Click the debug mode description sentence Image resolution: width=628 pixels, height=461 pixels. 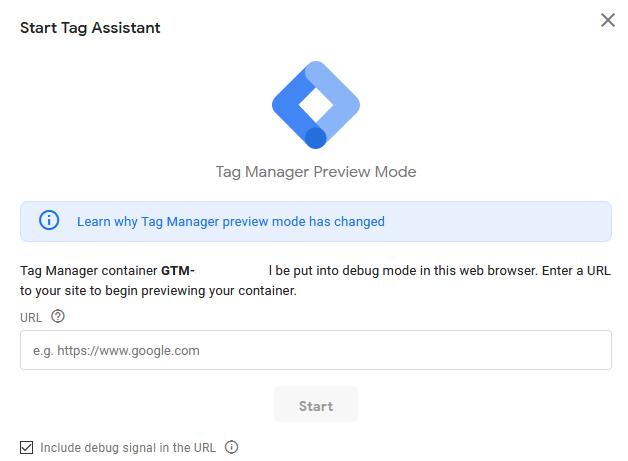440,271
